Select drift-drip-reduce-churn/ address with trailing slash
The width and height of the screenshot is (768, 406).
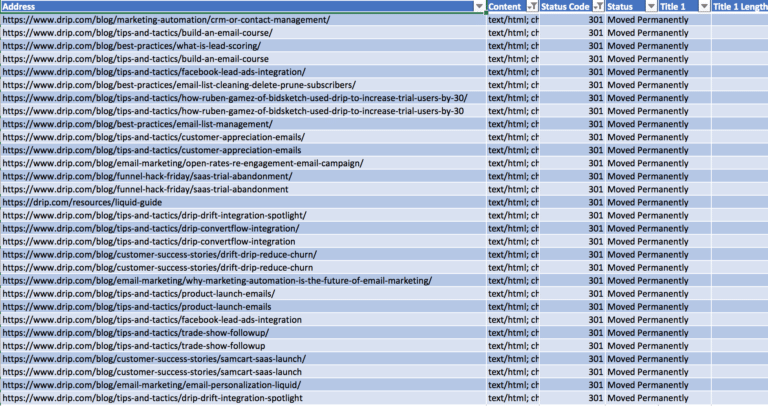pyautogui.click(x=243, y=255)
